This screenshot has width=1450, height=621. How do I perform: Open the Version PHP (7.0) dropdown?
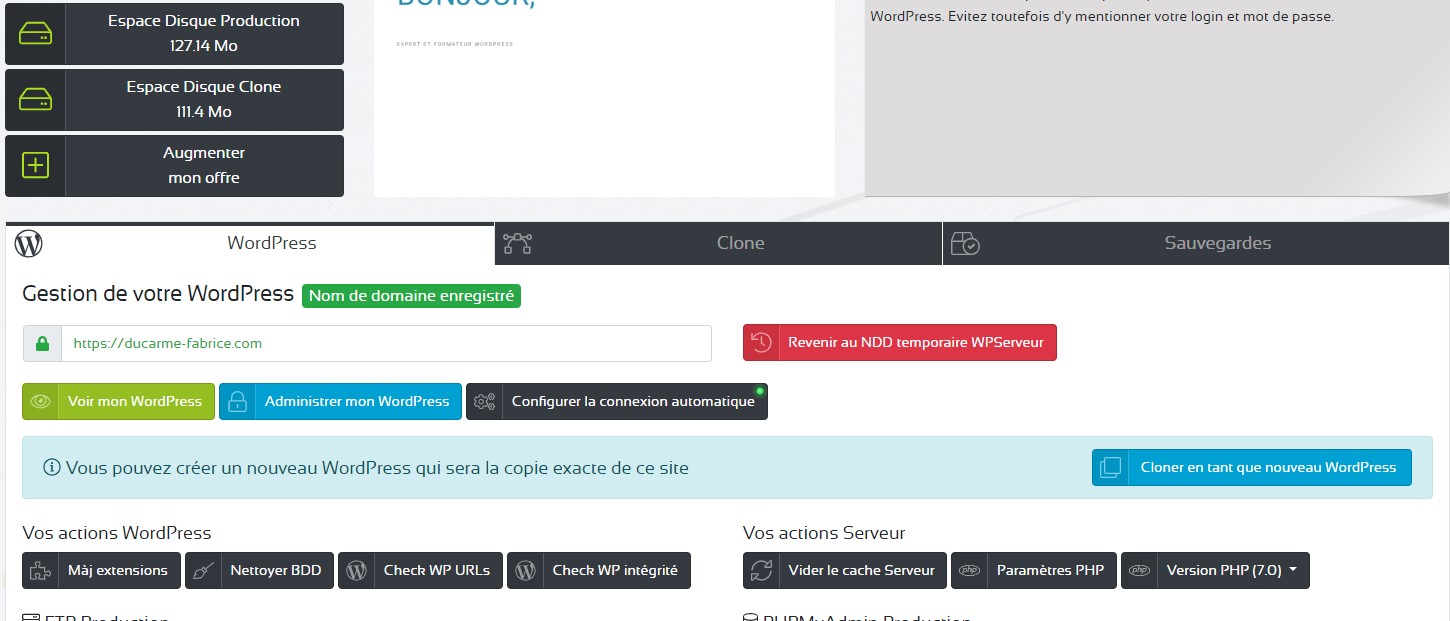1215,570
